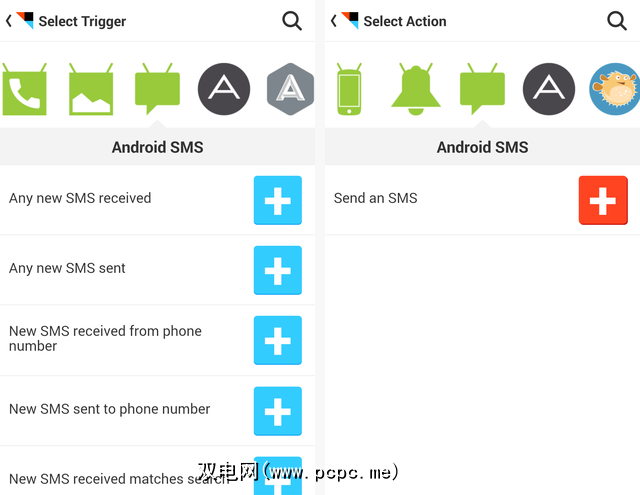Go back from Select Action screen

(x=333, y=21)
